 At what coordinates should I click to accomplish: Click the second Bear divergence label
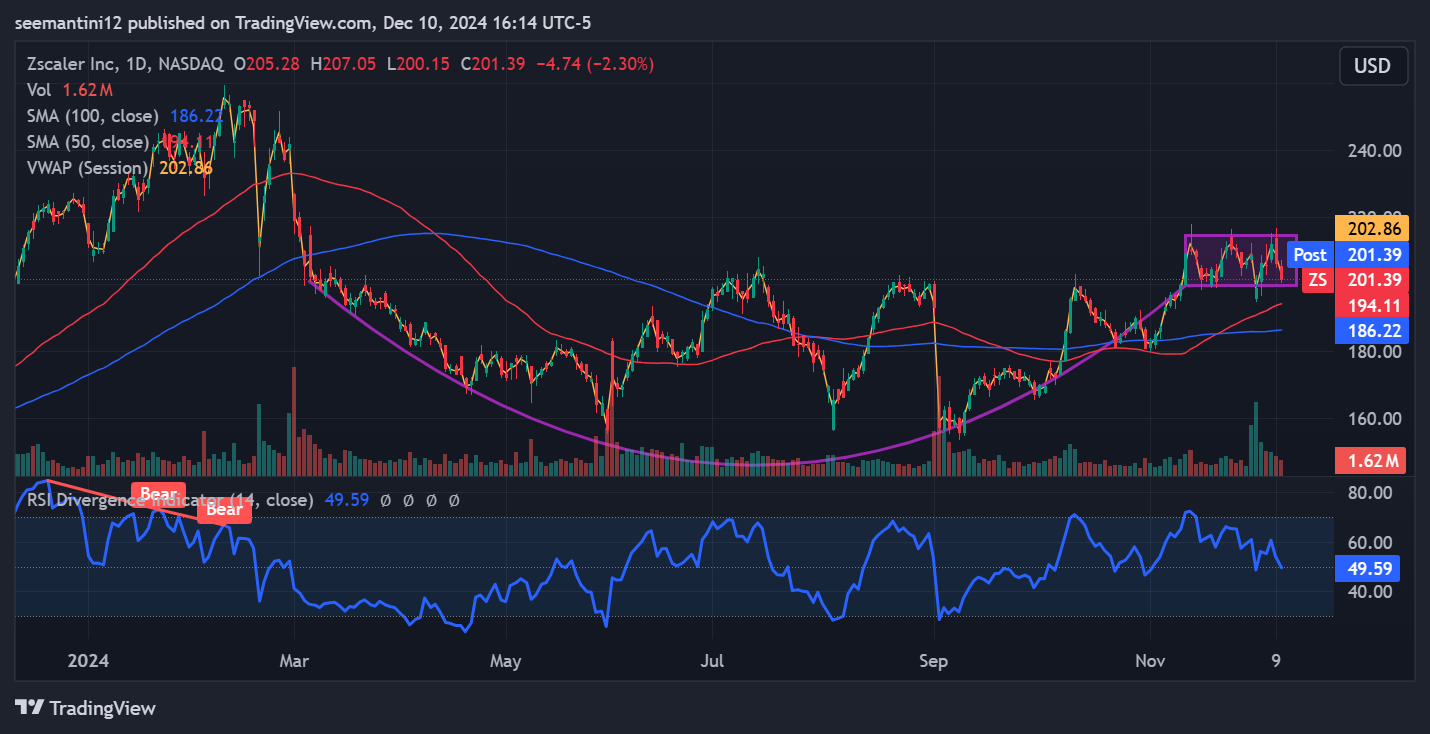[224, 510]
